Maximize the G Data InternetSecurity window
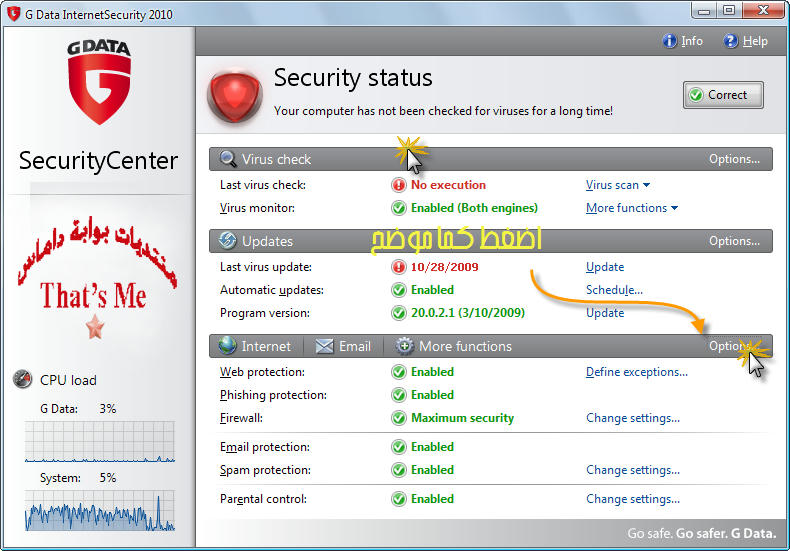This screenshot has width=790, height=551. click(729, 11)
